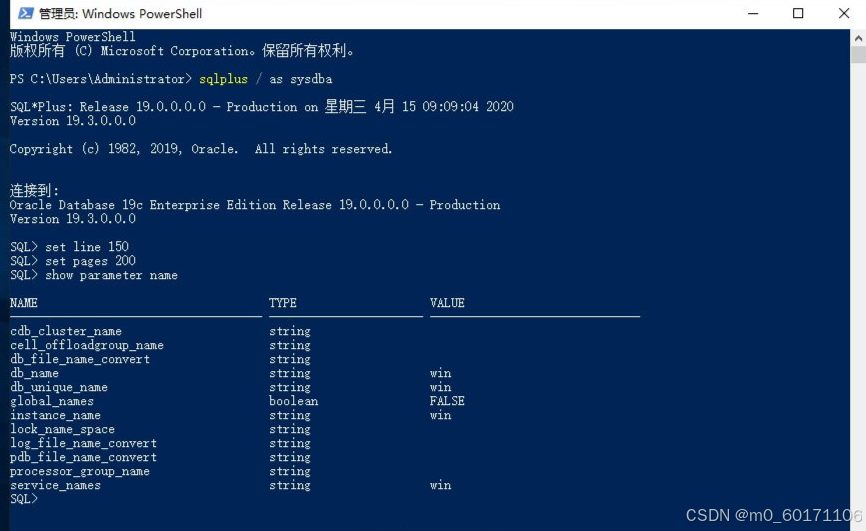This screenshot has height=531, width=866.
Task: Click the 'Oracle Database 19c Enterprise Edition' line
Action: [255, 205]
